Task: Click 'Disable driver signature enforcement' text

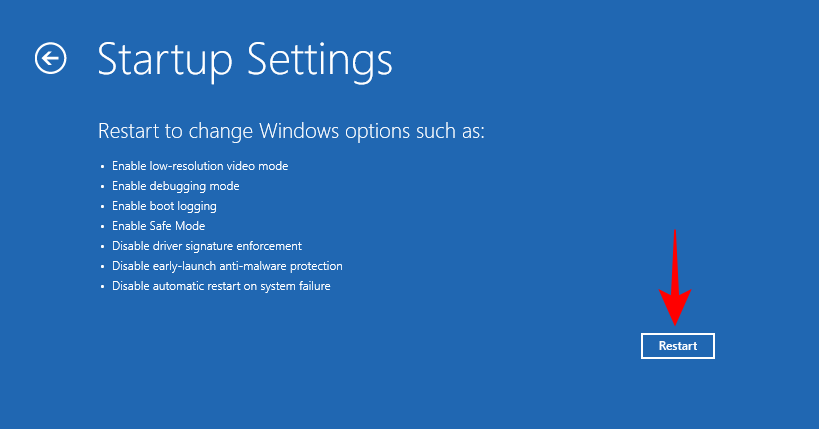Action: (208, 246)
